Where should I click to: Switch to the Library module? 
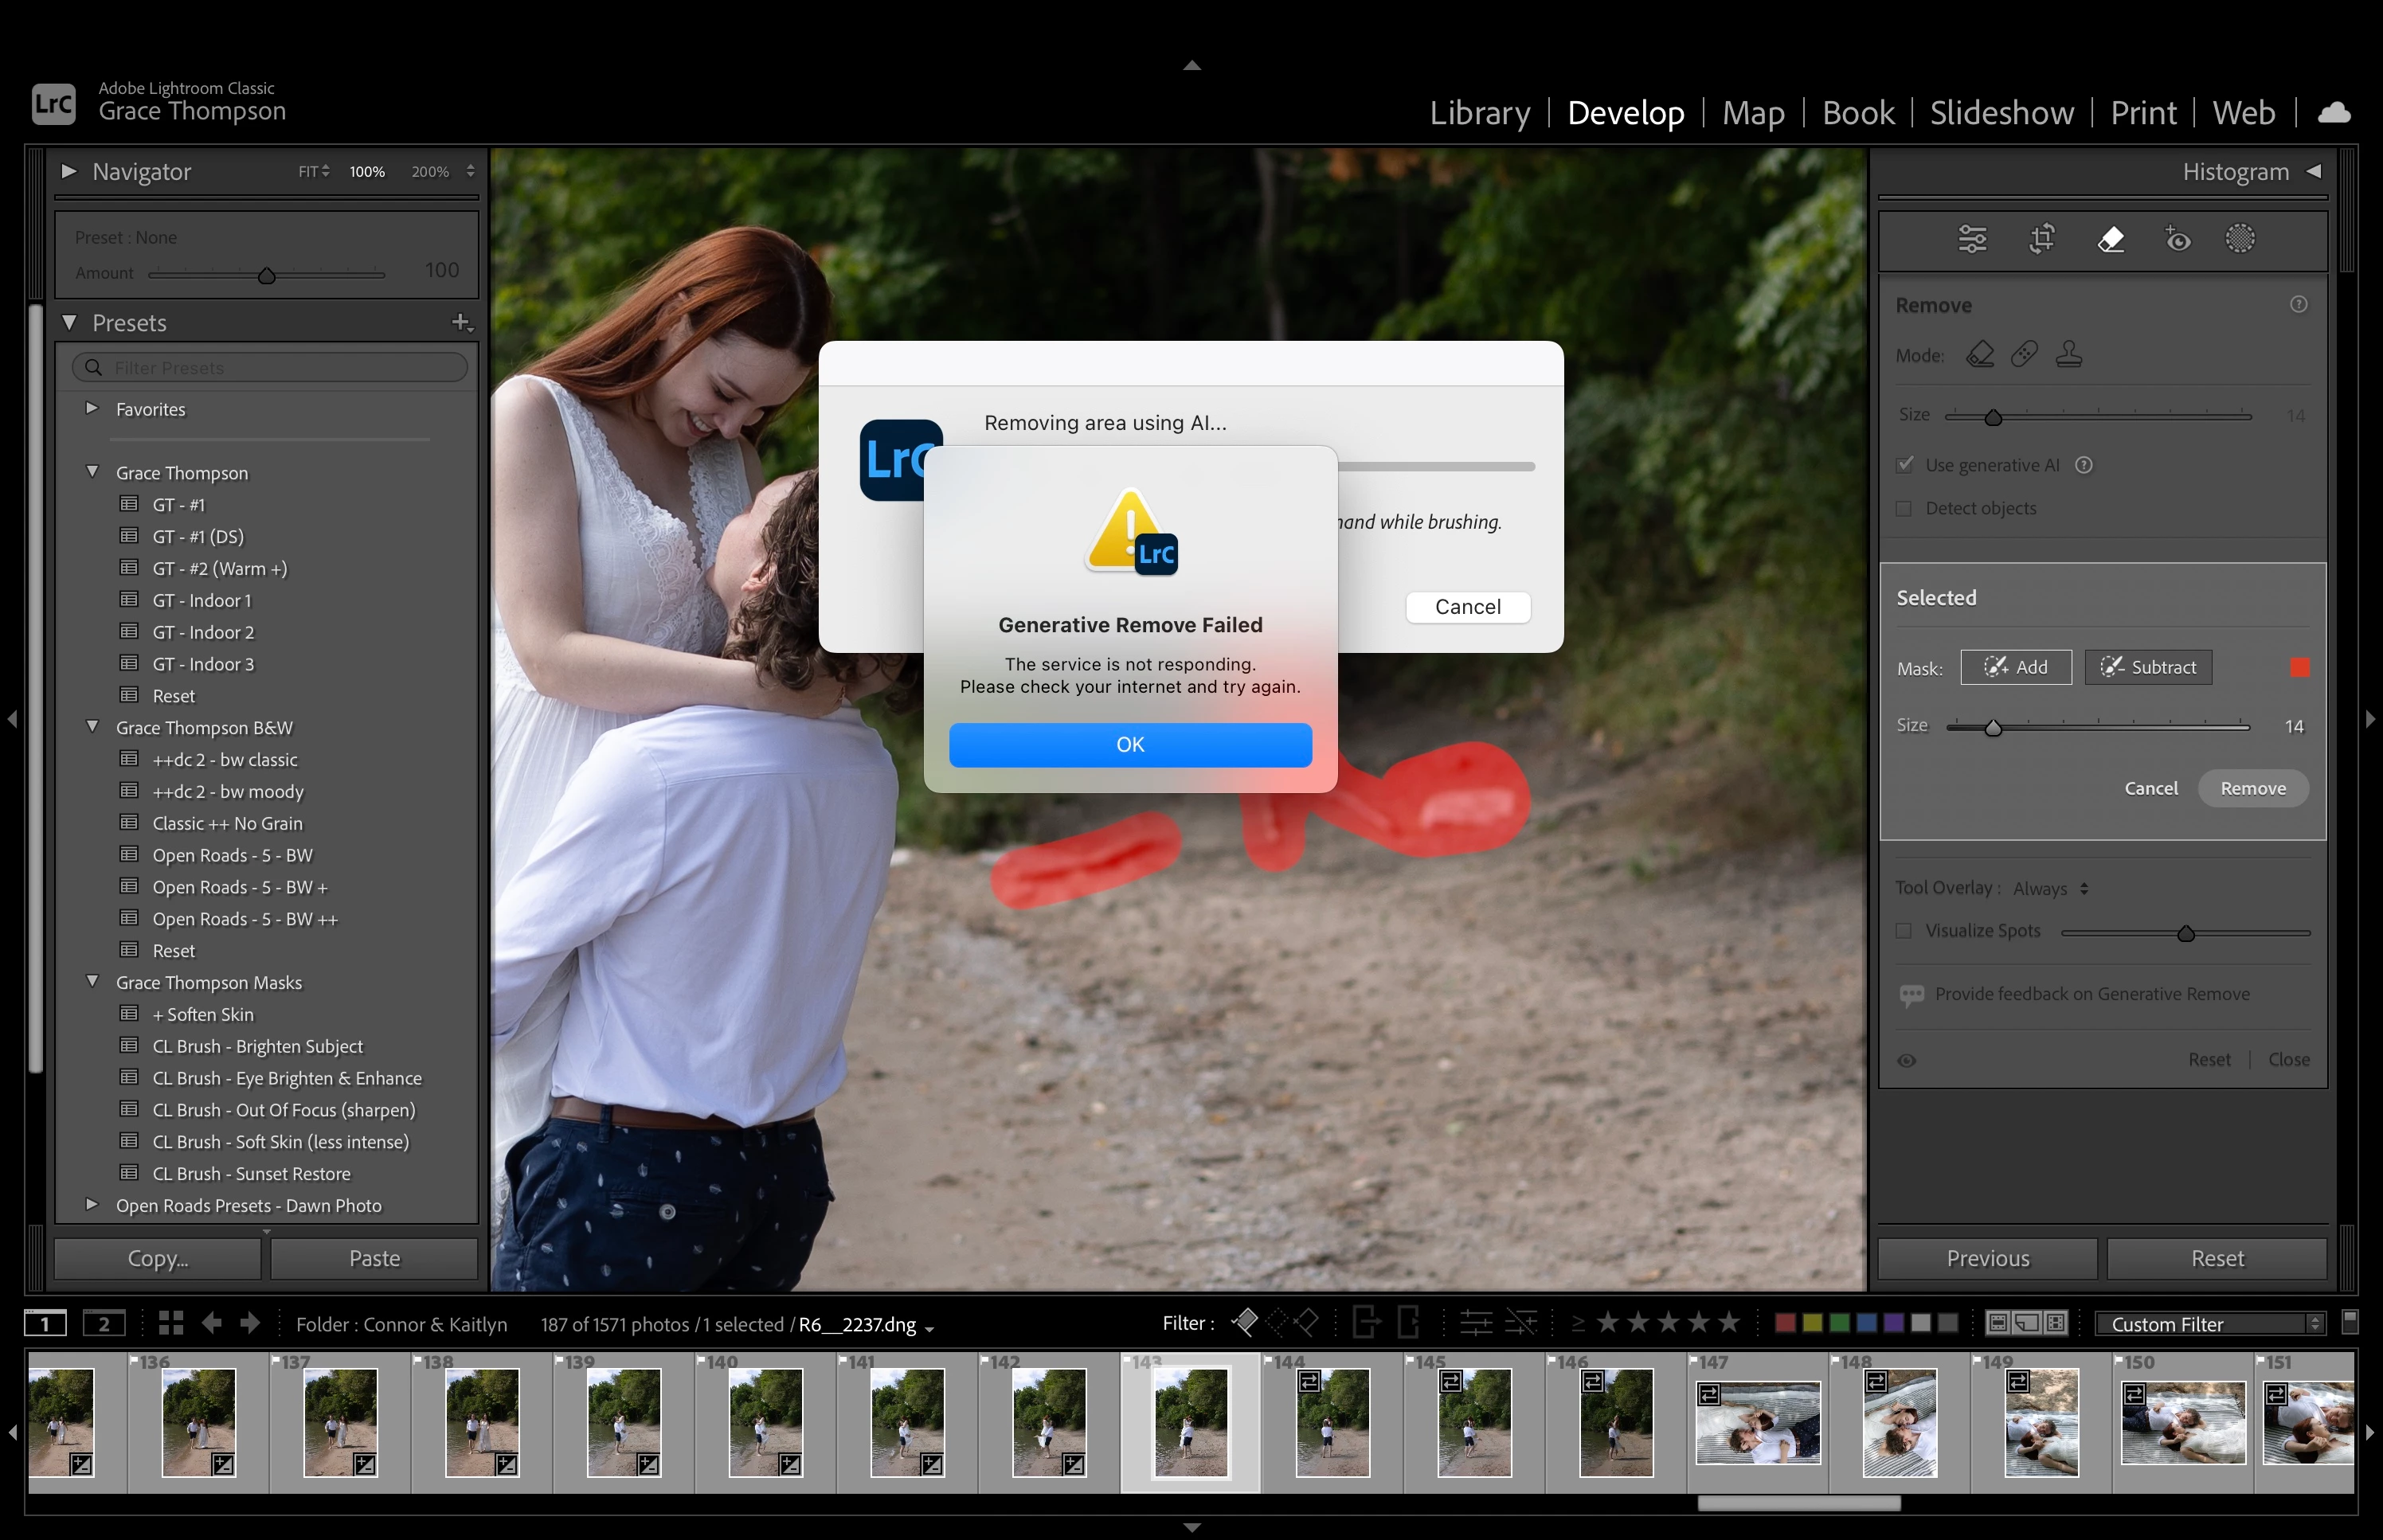click(1479, 113)
